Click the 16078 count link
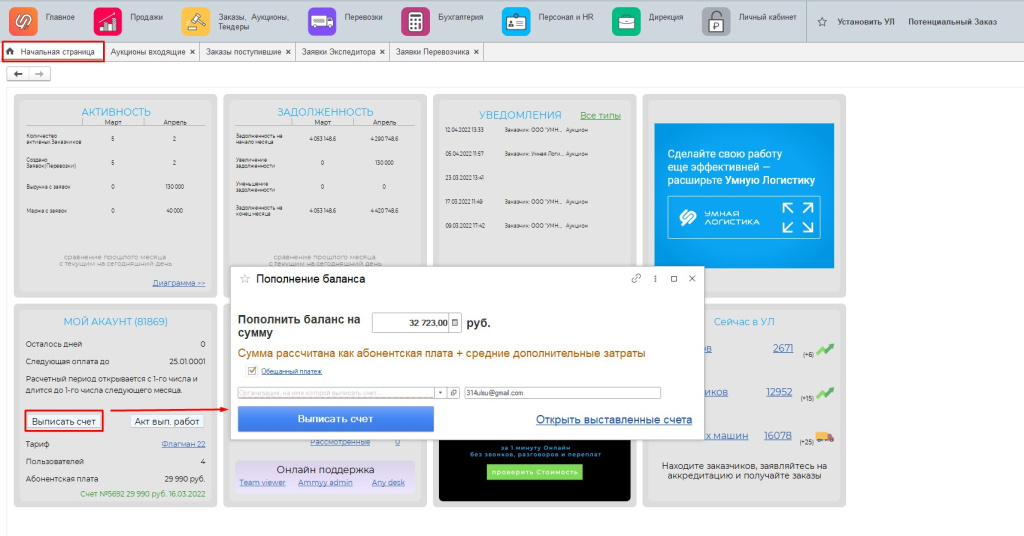The width and height of the screenshot is (1024, 536). [x=778, y=435]
